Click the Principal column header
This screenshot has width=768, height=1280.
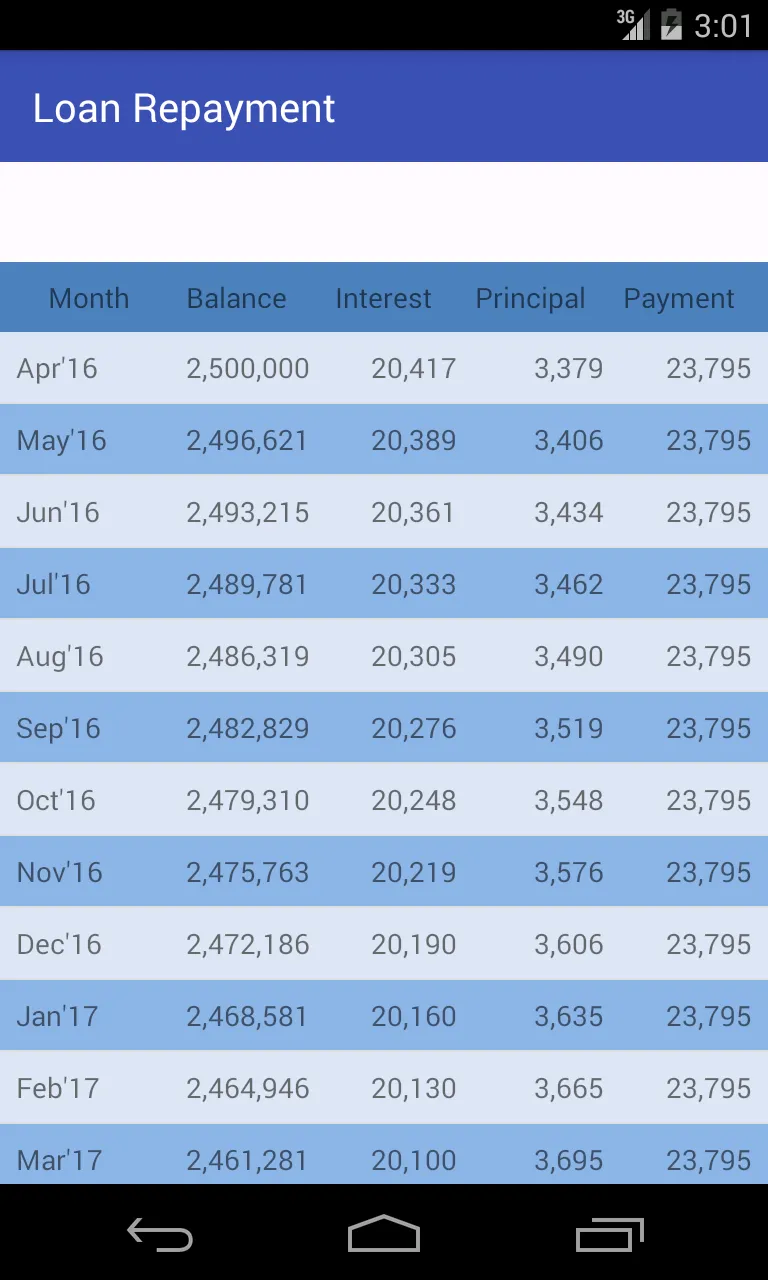(x=531, y=299)
